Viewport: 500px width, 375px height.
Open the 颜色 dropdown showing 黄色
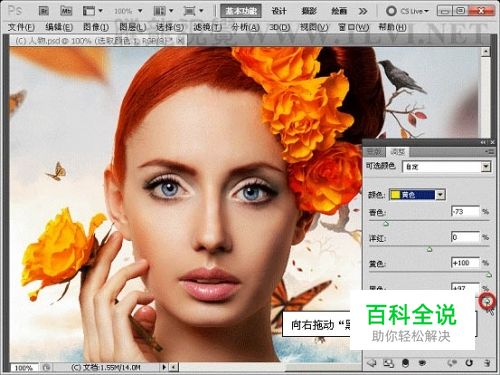[x=417, y=195]
